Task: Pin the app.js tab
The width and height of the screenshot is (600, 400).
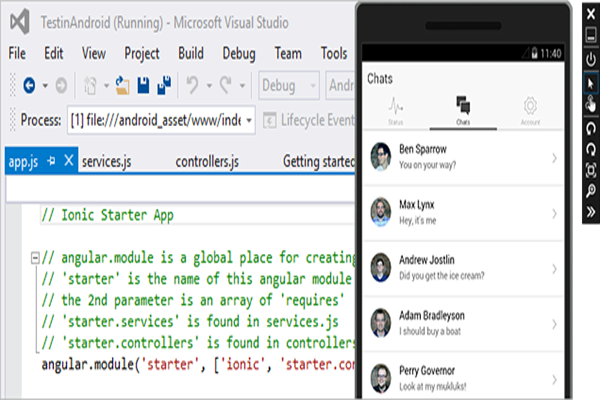Action: click(x=51, y=161)
